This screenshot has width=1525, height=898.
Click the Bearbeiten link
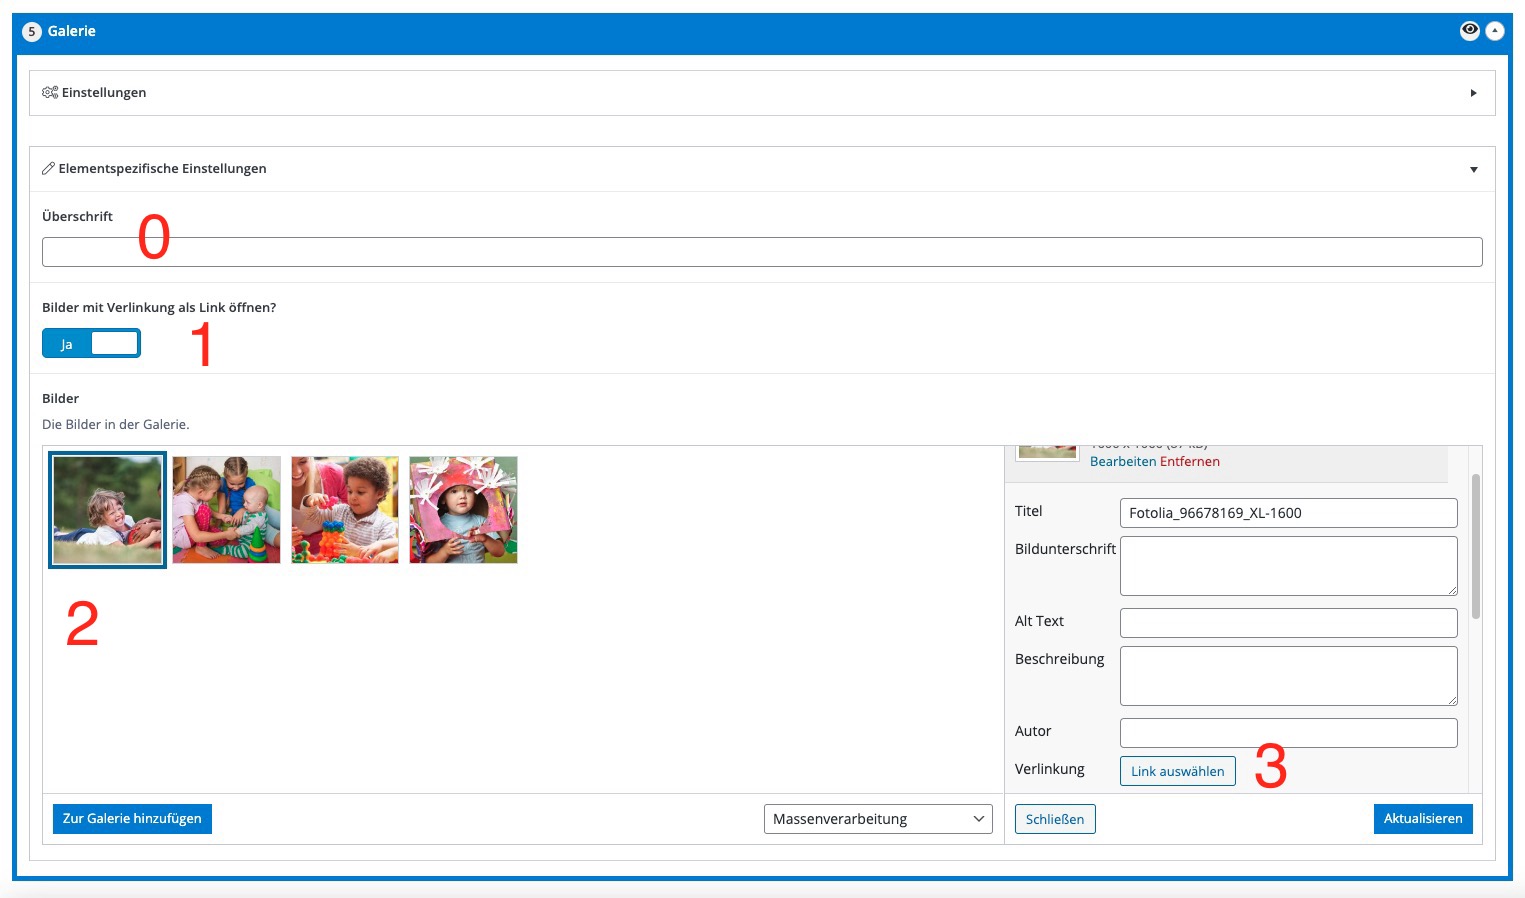pyautogui.click(x=1122, y=461)
